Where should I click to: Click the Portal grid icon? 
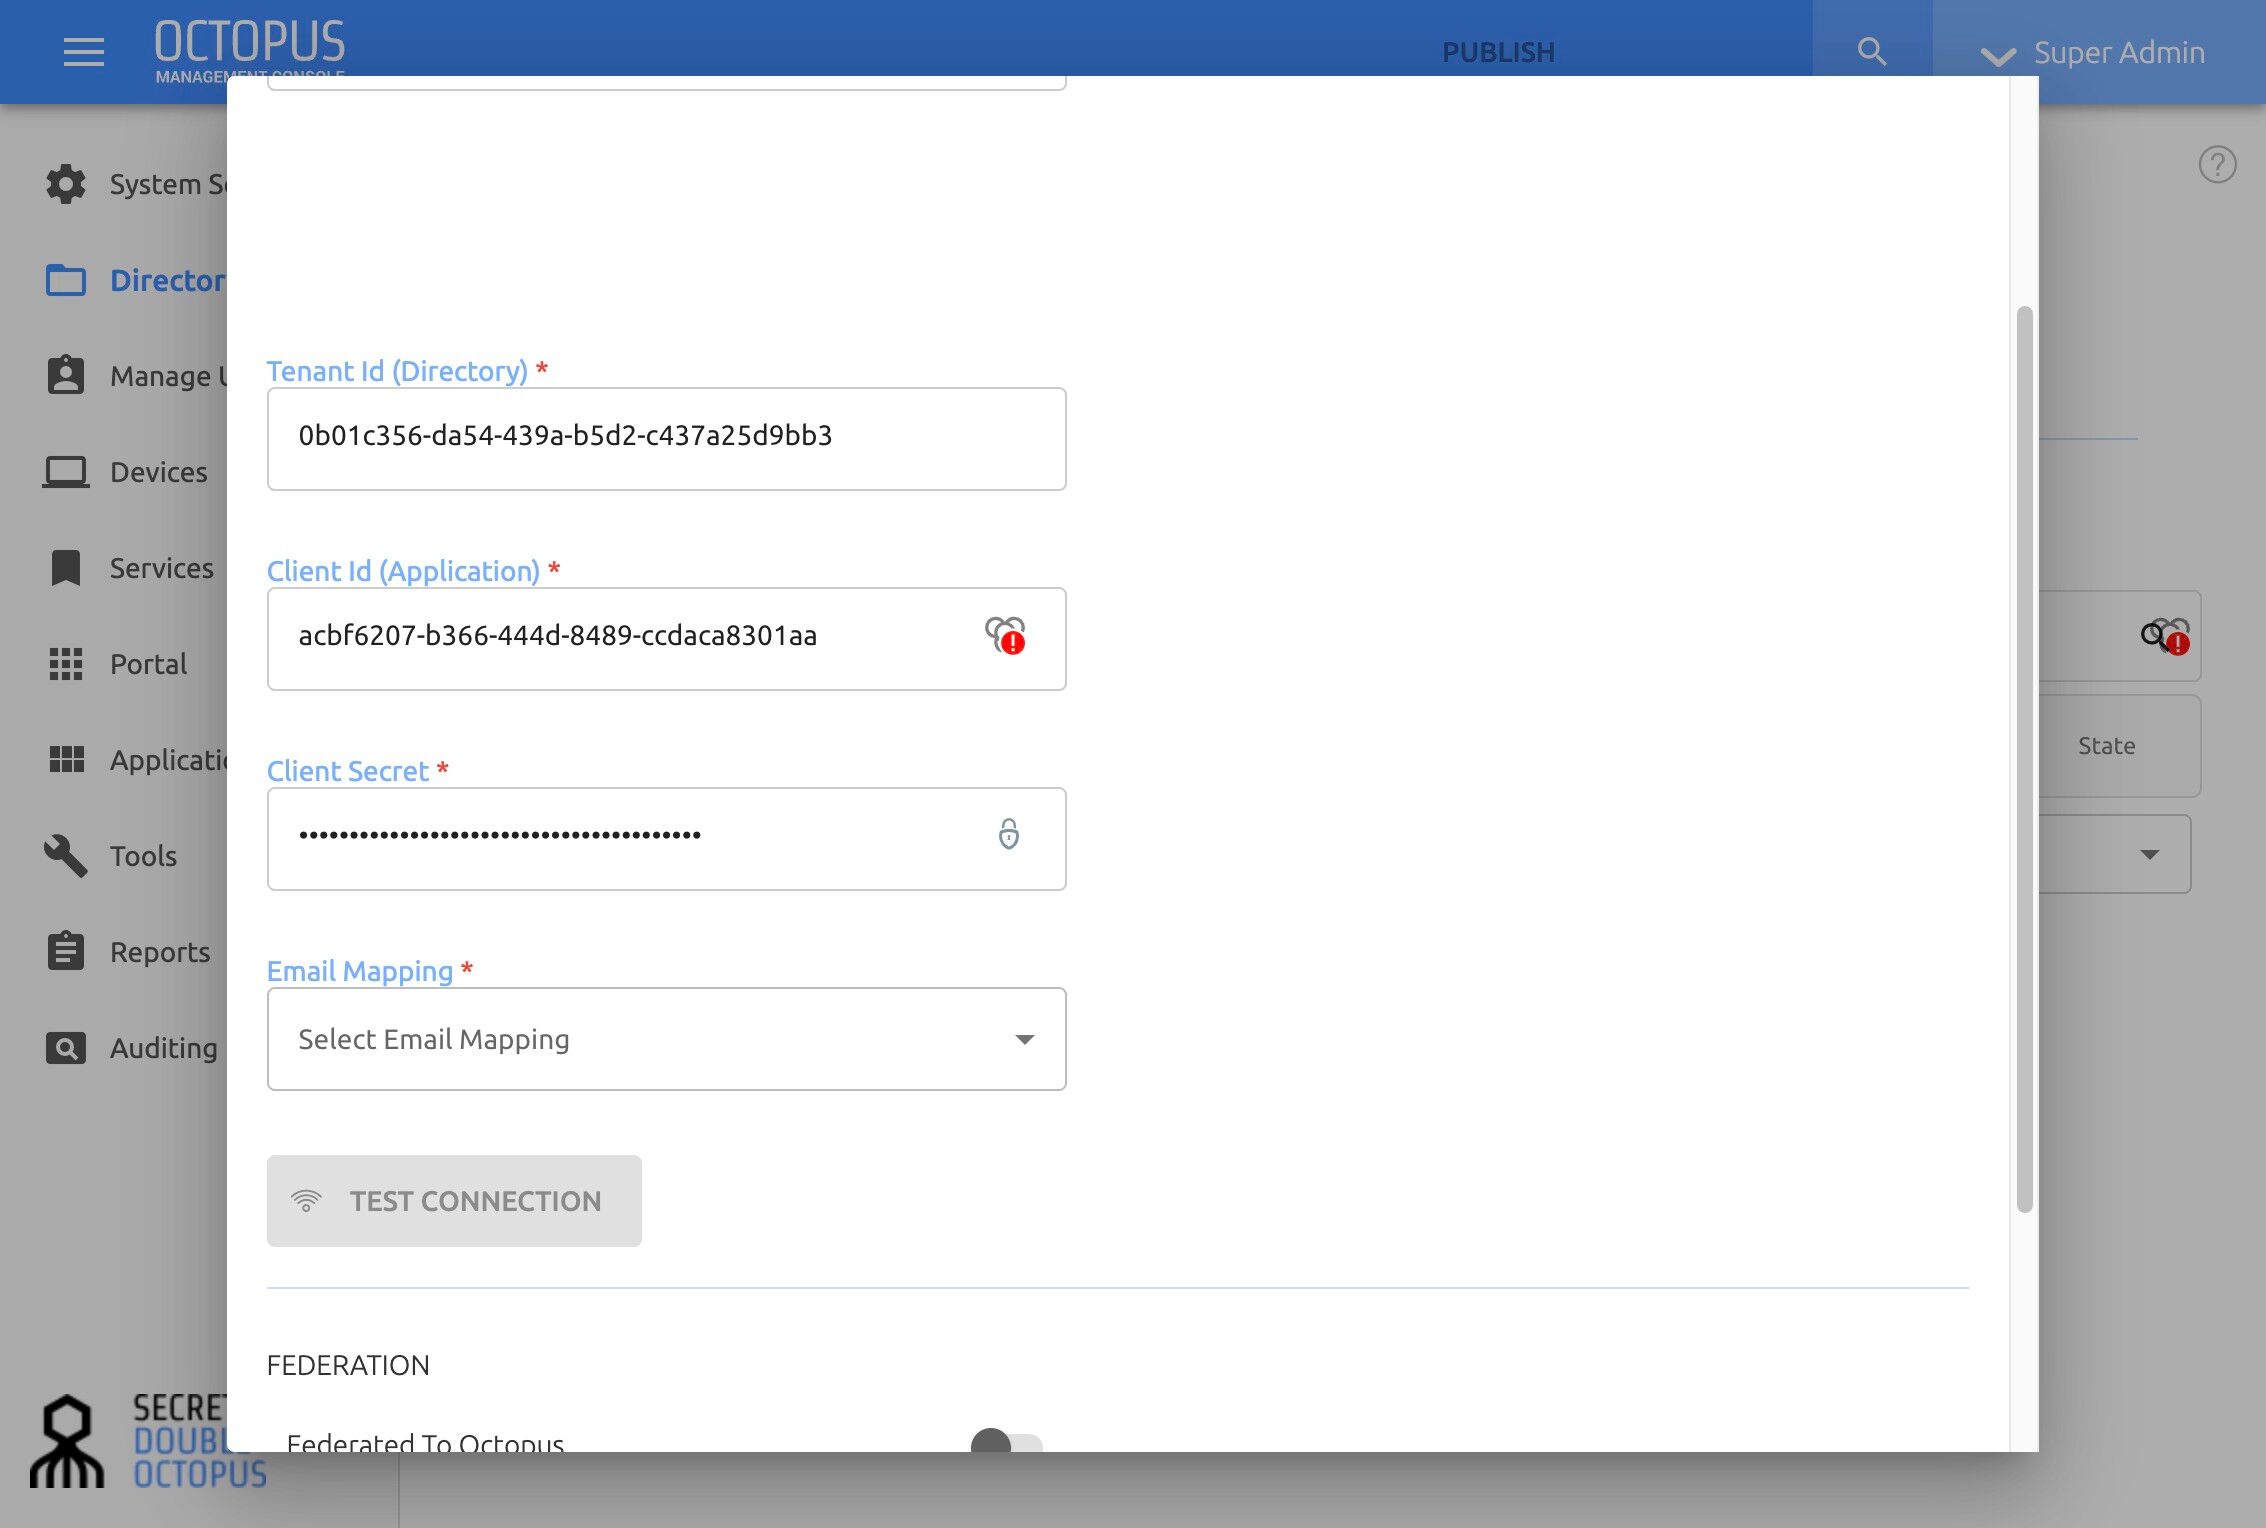pyautogui.click(x=66, y=663)
